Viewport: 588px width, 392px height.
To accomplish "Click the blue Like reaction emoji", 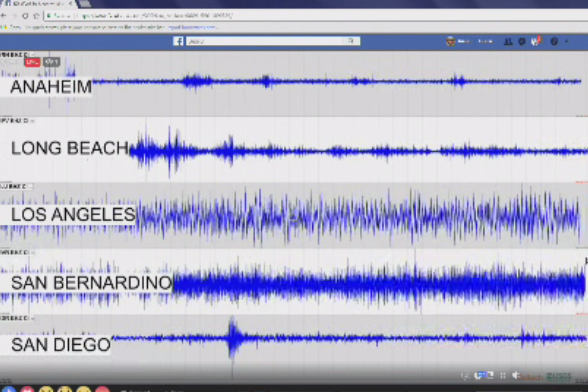I will coord(8,389).
